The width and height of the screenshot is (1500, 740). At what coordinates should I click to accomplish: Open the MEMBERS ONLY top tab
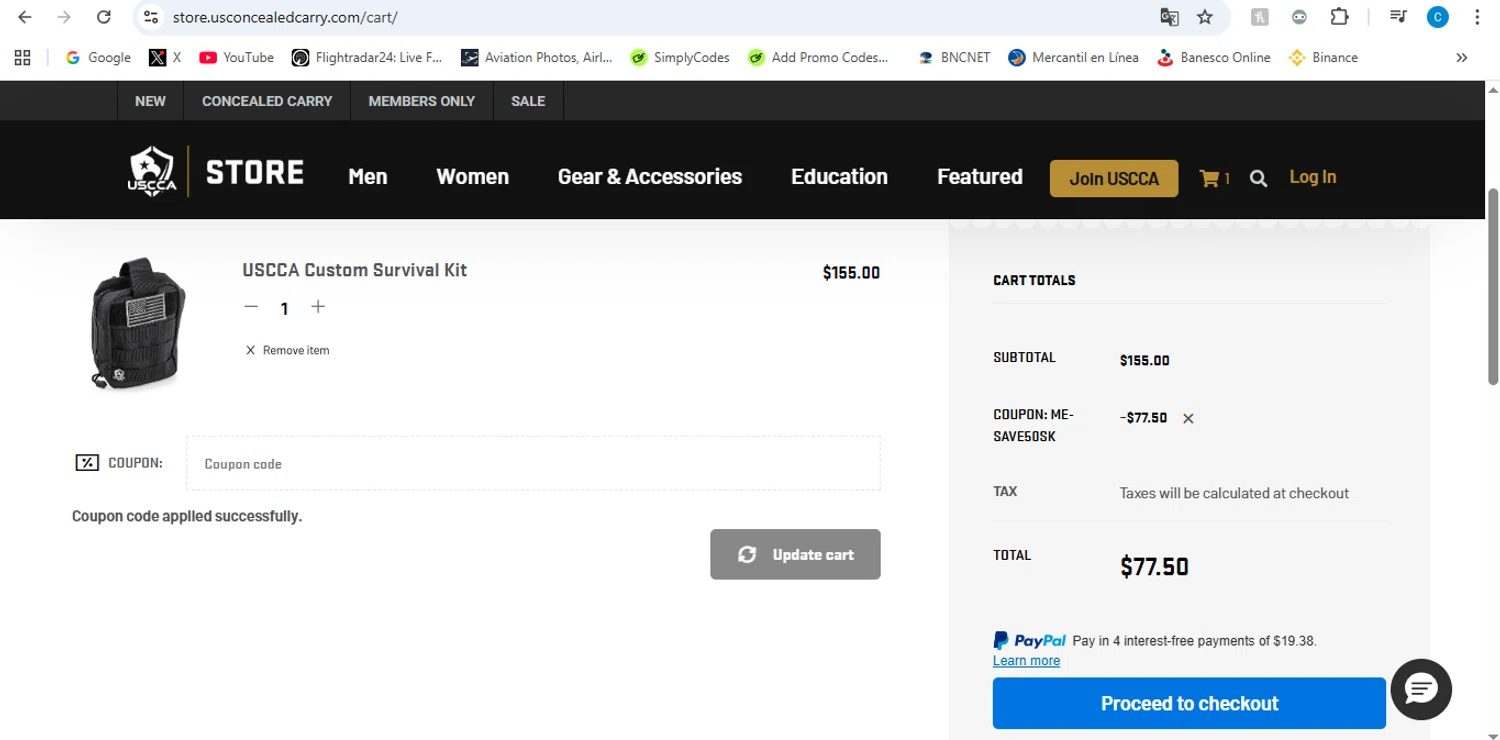pyautogui.click(x=422, y=101)
